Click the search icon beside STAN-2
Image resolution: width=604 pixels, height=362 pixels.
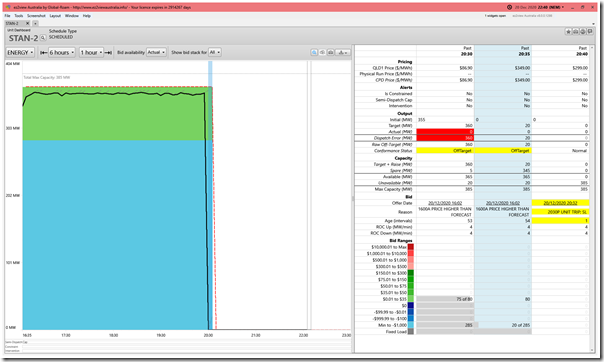(x=43, y=38)
